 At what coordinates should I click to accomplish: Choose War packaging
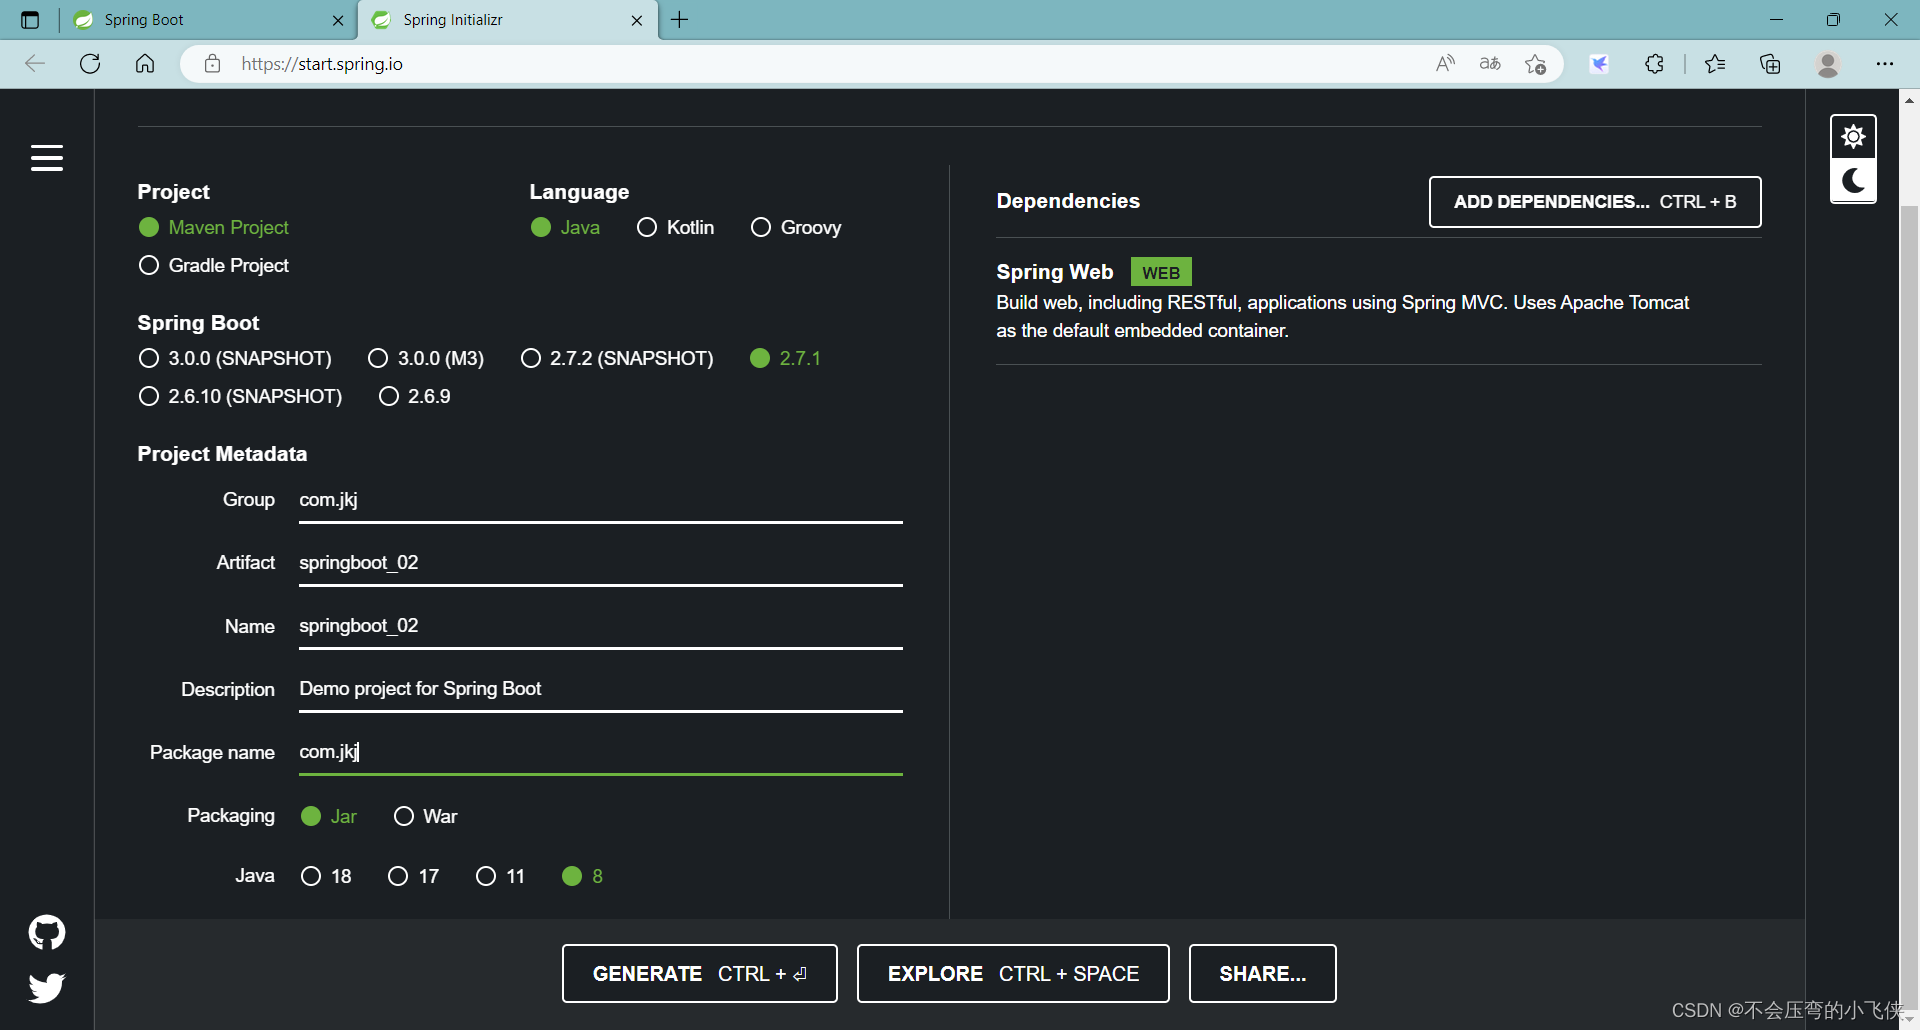click(x=426, y=817)
